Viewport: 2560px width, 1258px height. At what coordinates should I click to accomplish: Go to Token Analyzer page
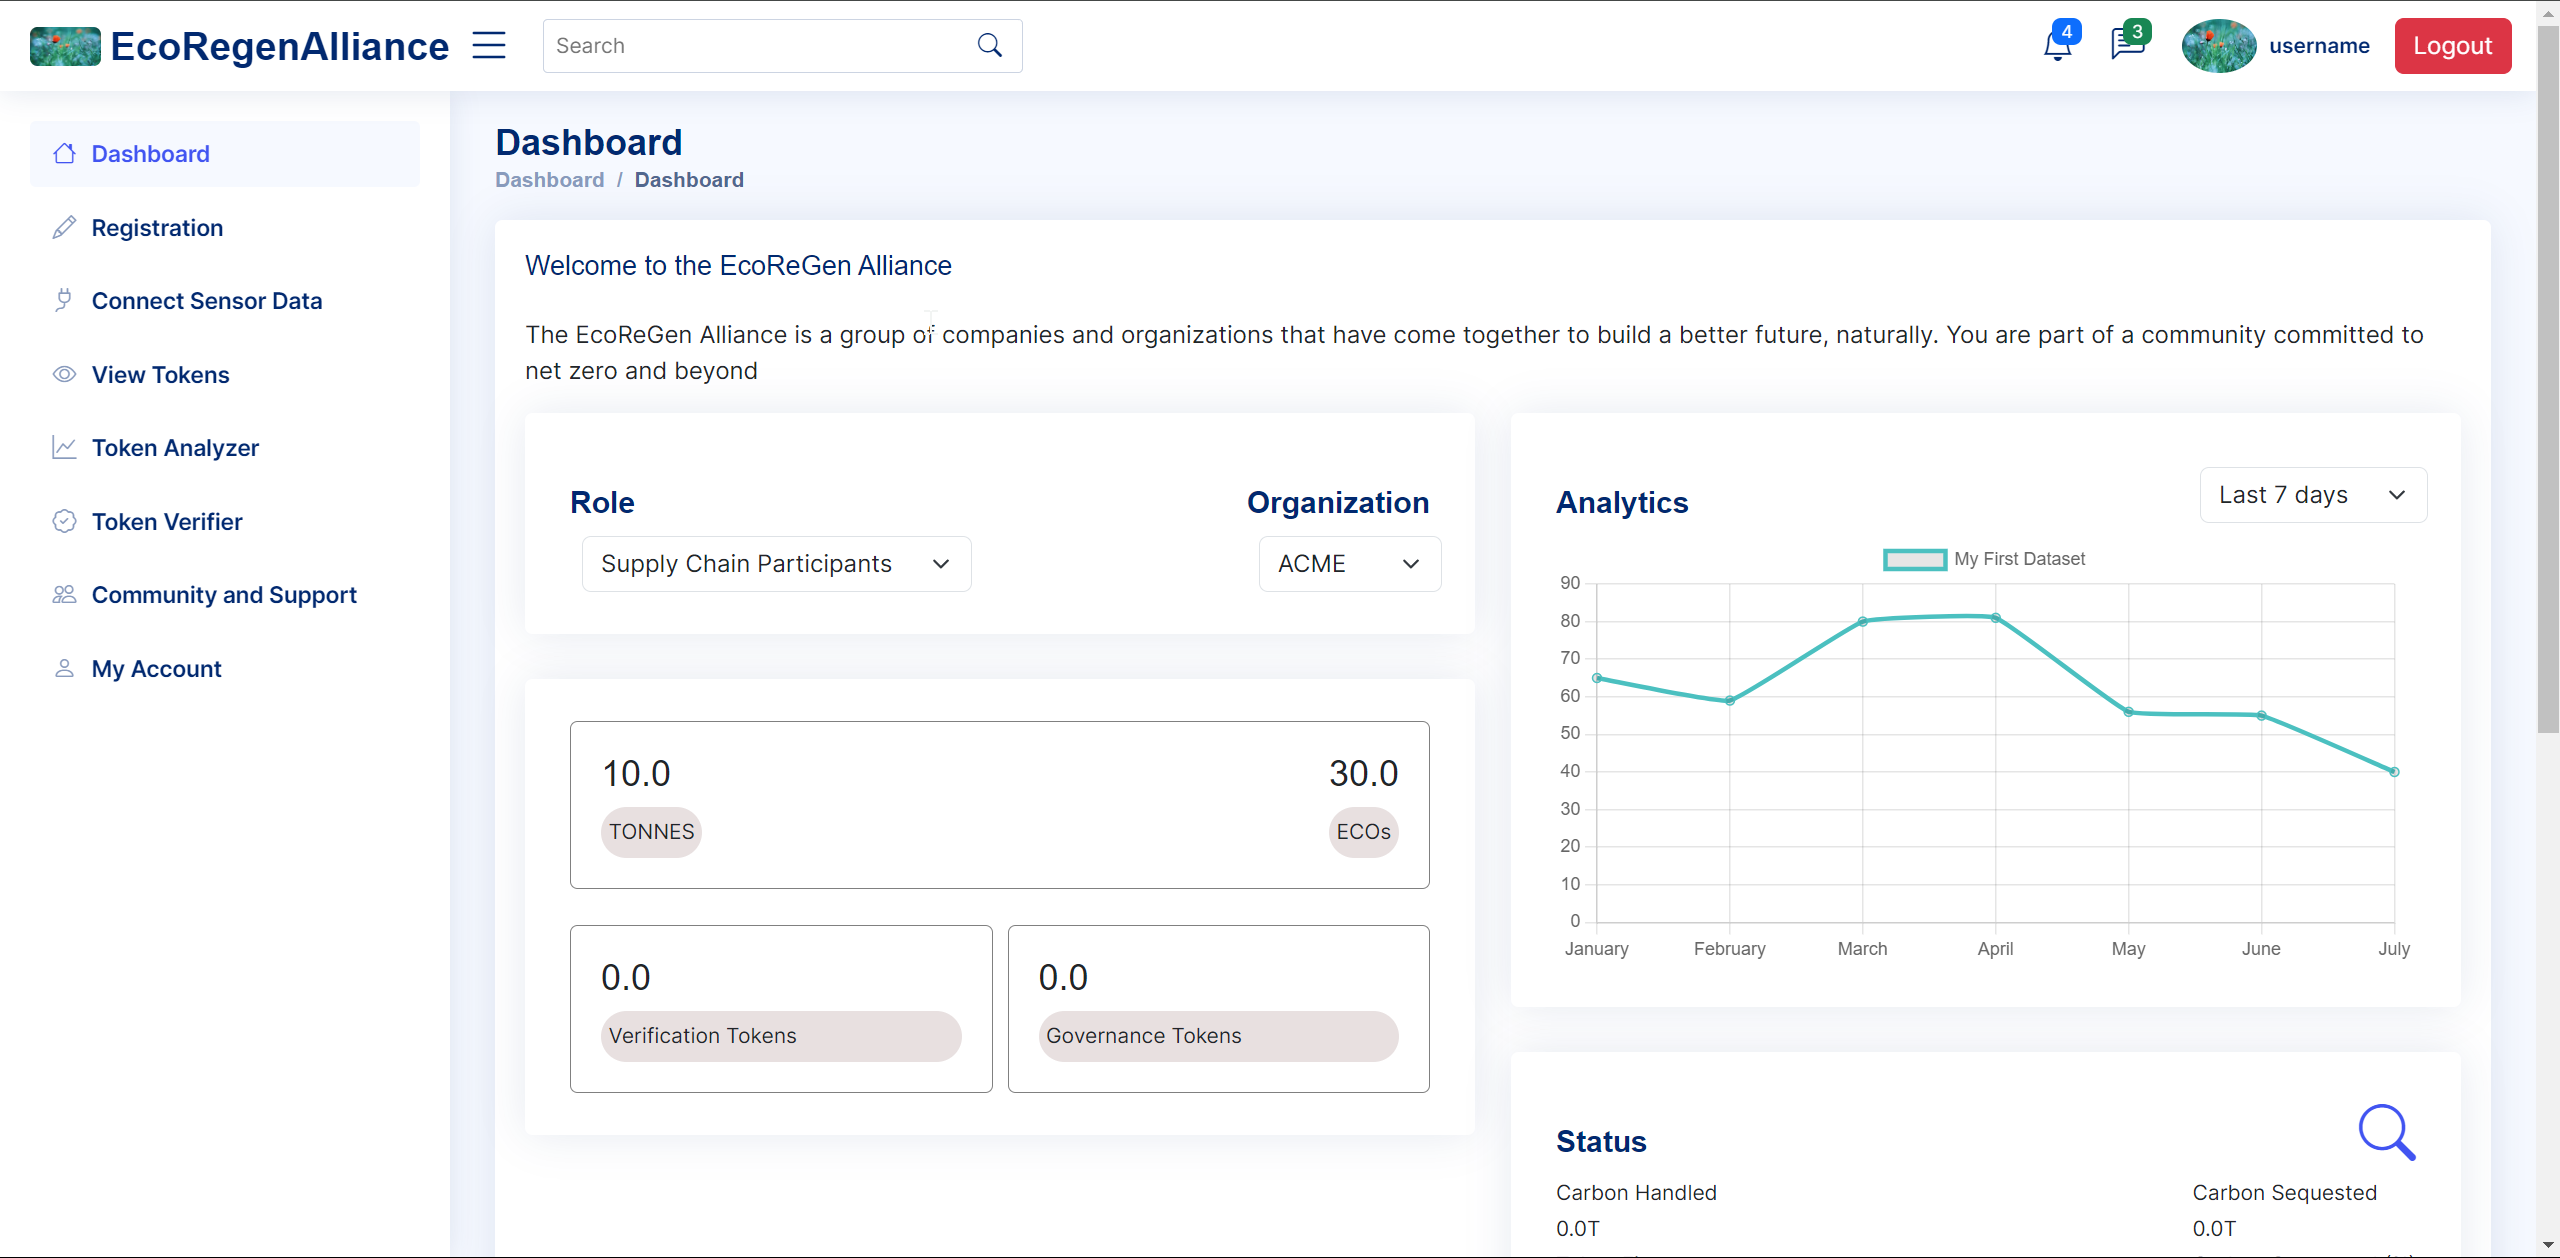coord(175,448)
